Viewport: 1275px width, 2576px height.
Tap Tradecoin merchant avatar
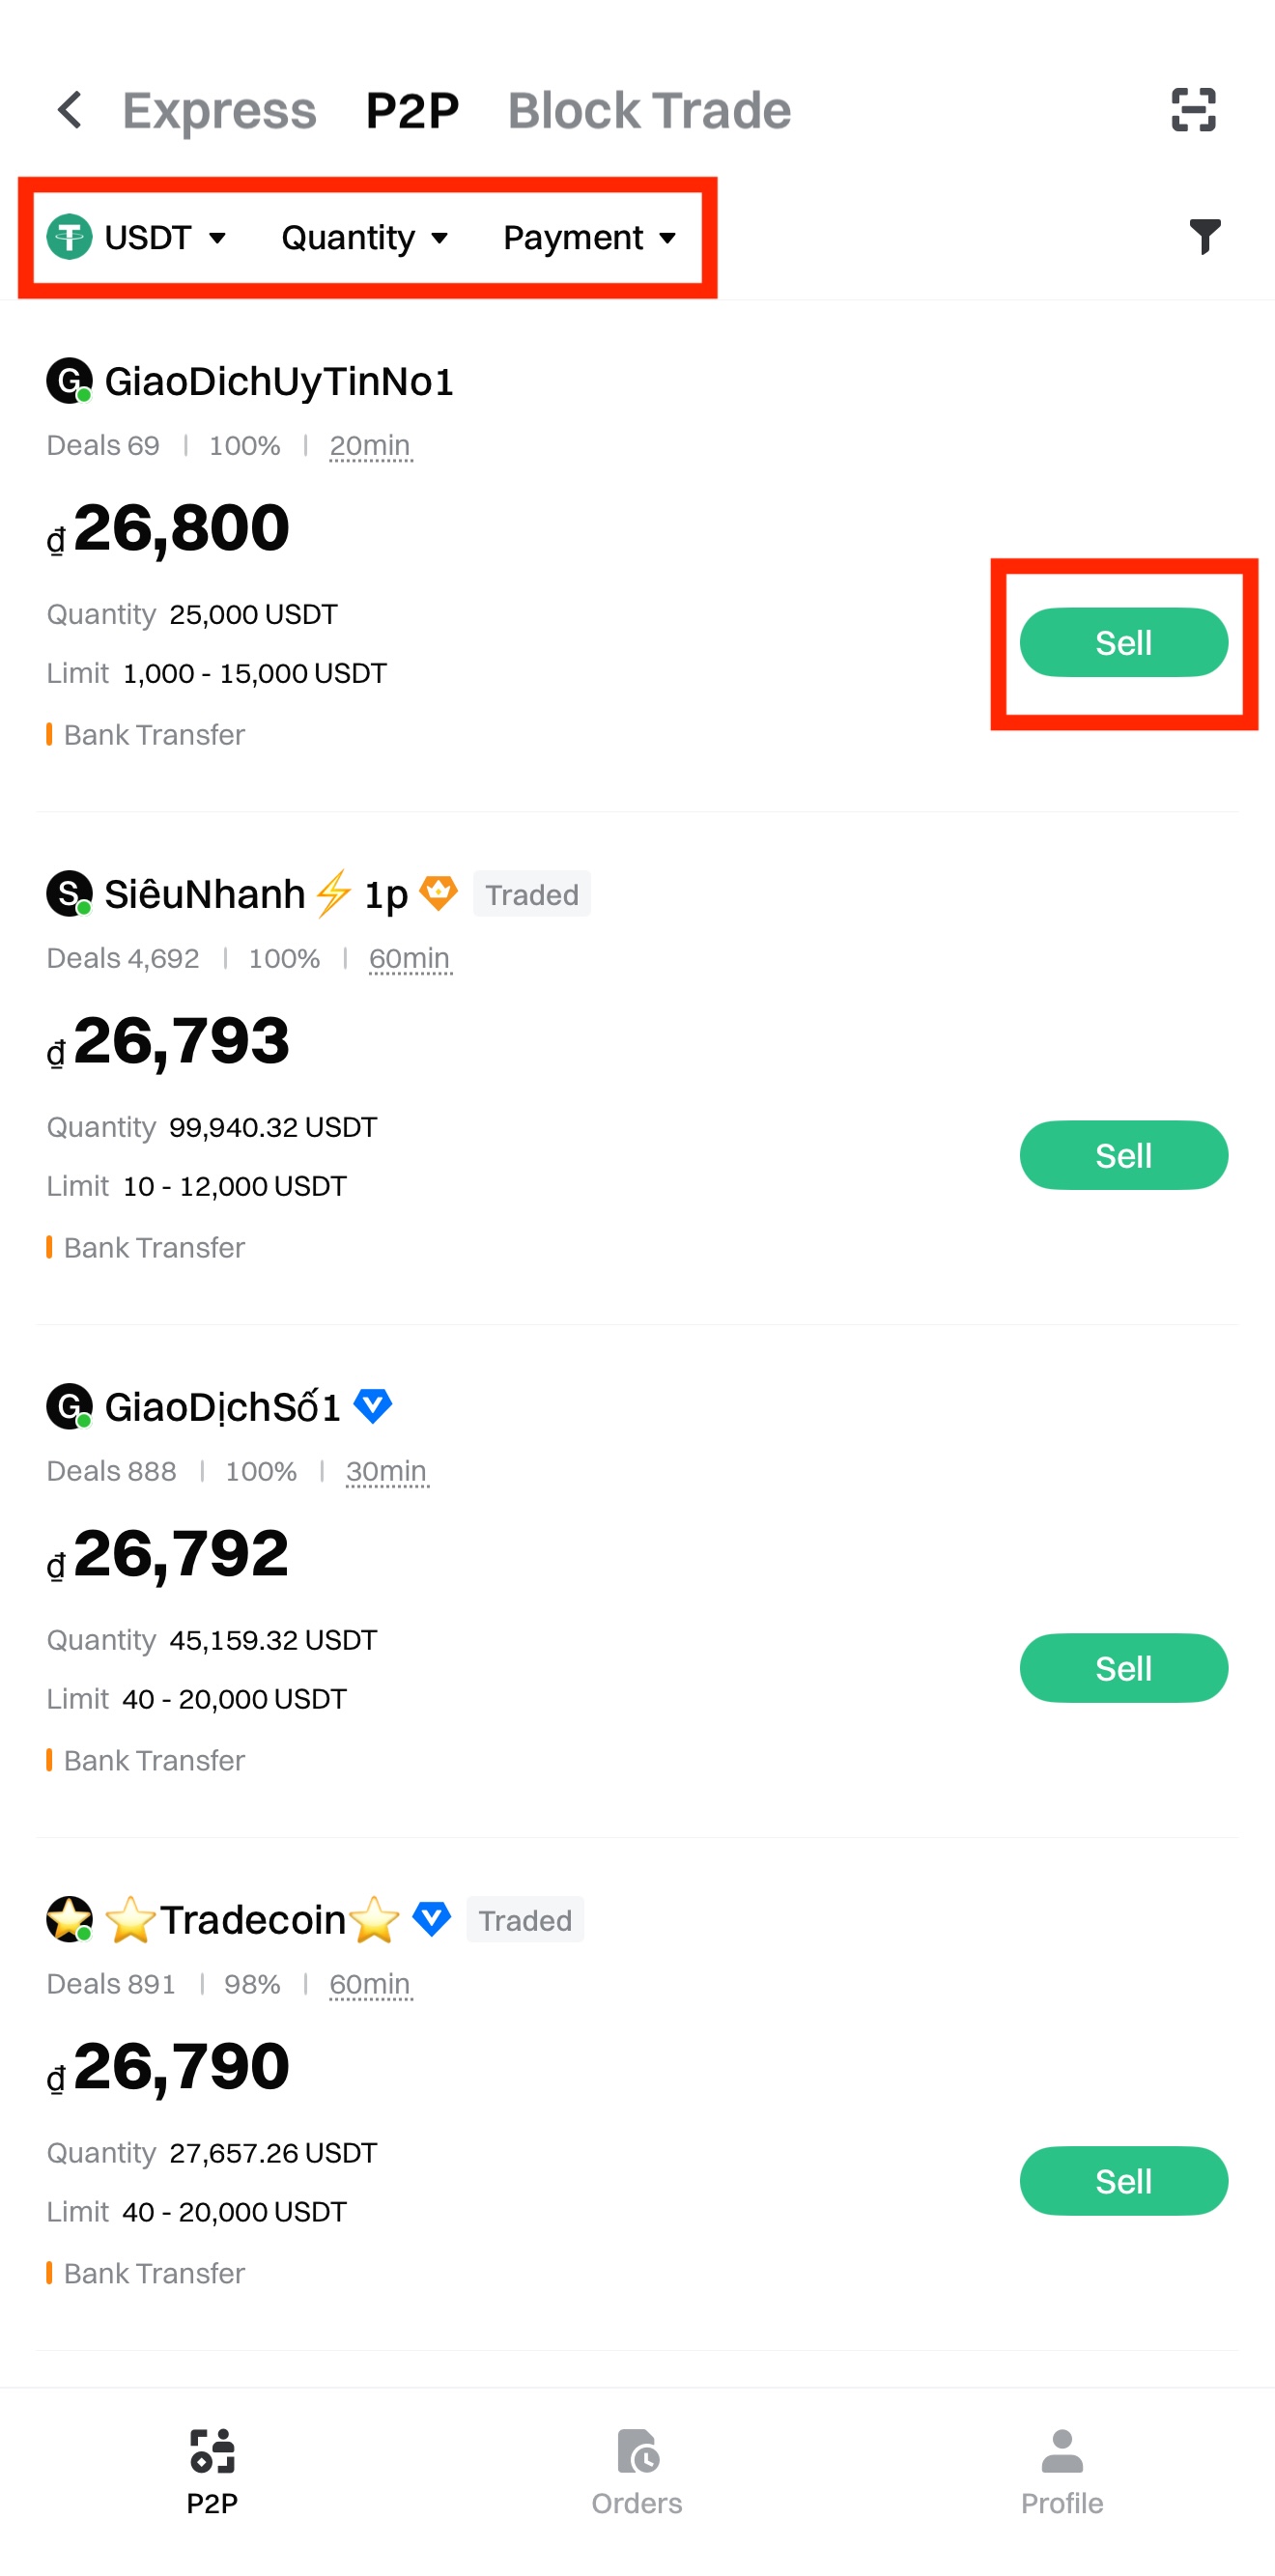[69, 1919]
